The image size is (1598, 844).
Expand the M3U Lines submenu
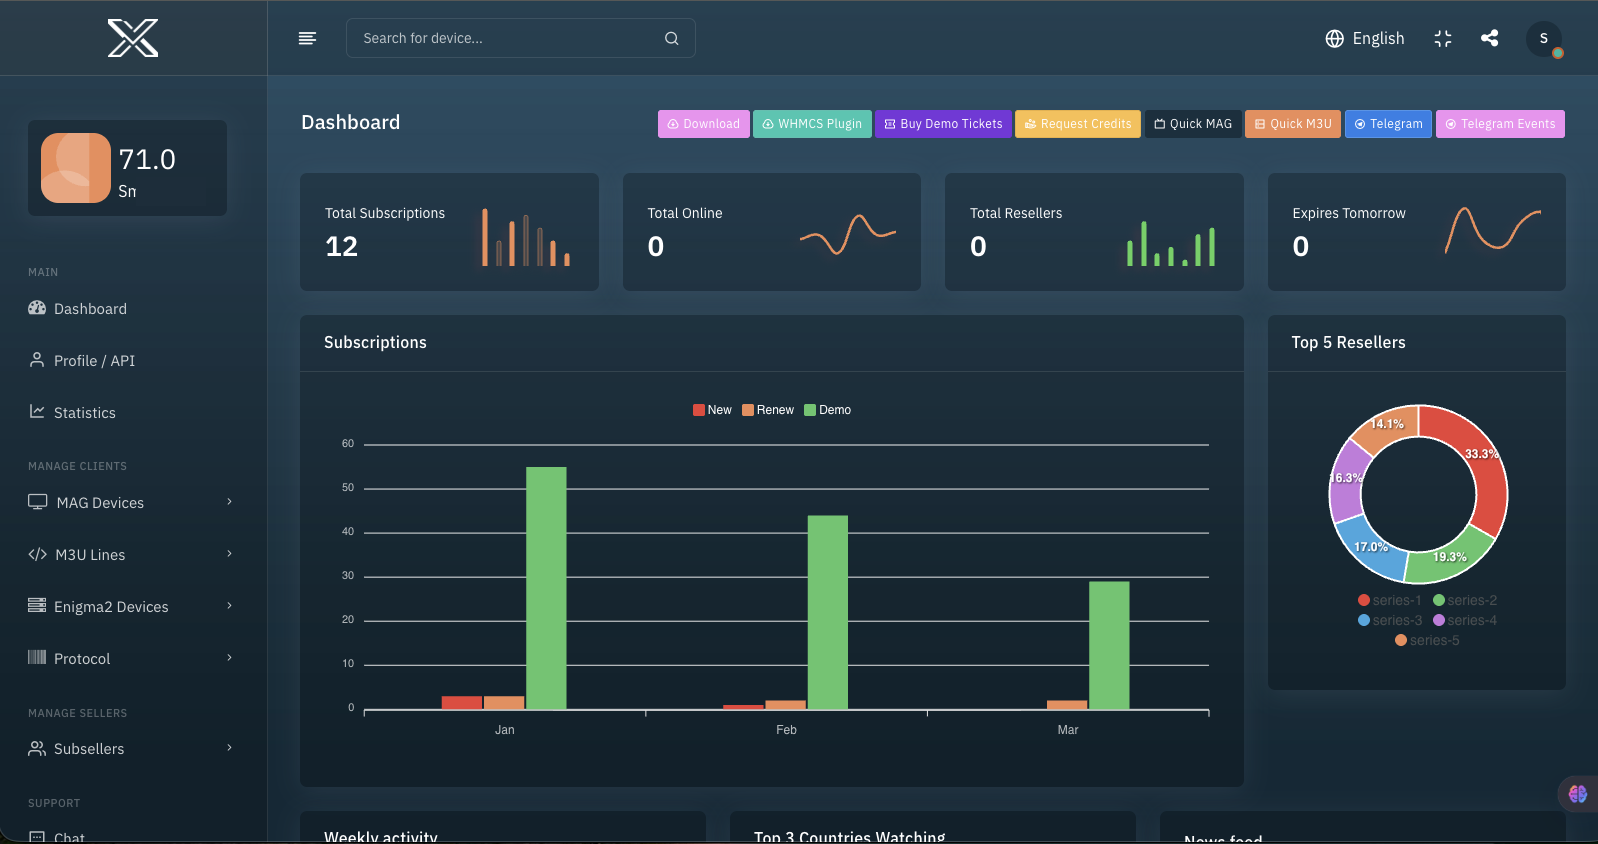130,554
